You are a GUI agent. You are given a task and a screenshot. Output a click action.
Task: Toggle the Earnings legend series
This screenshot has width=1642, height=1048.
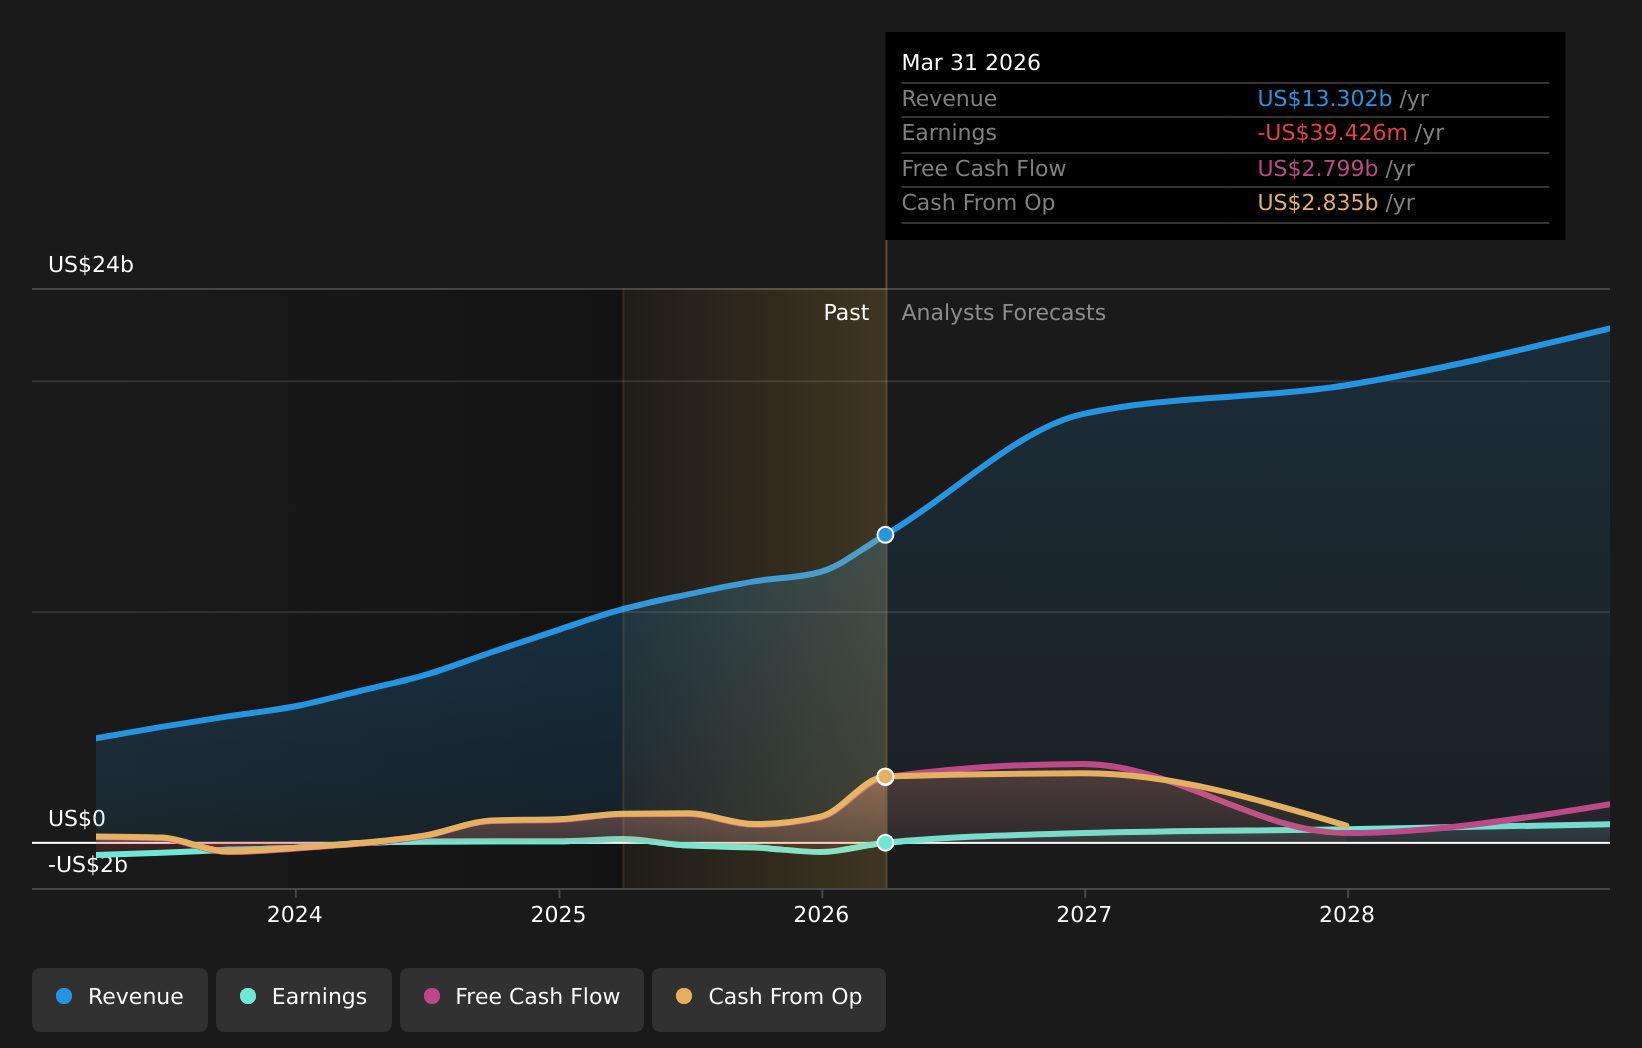coord(304,999)
